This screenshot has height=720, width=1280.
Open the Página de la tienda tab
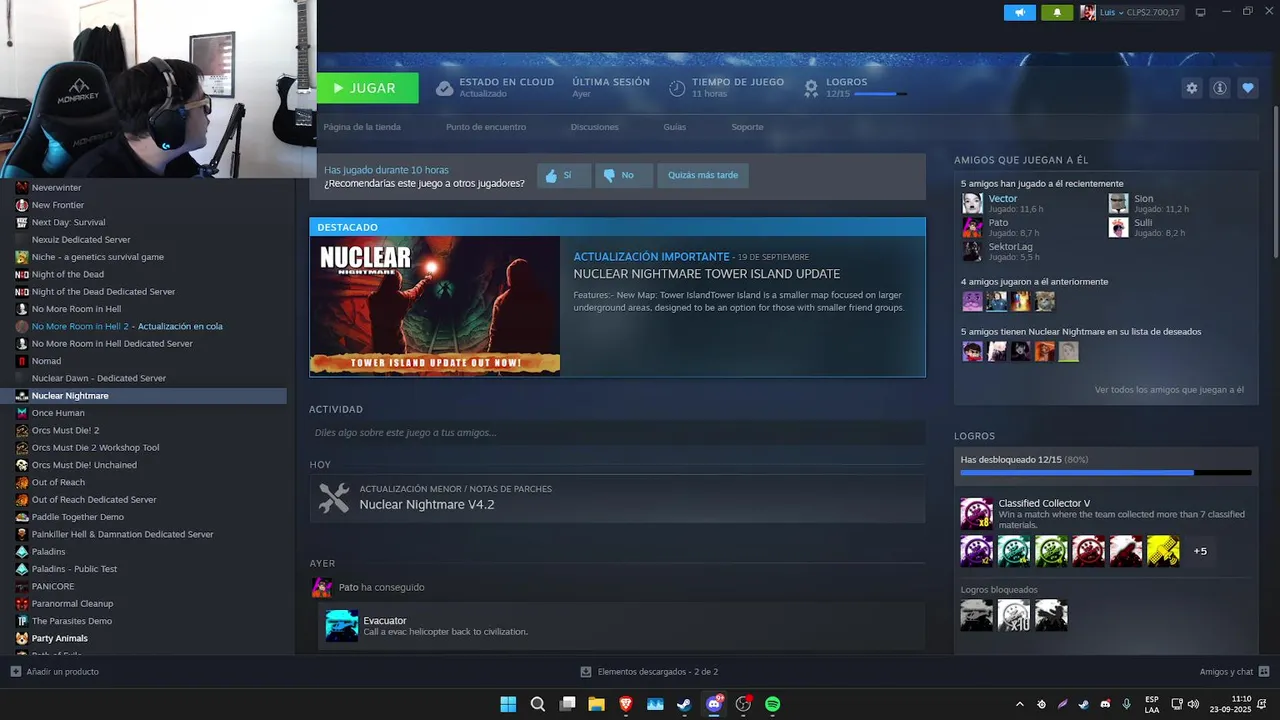362,127
